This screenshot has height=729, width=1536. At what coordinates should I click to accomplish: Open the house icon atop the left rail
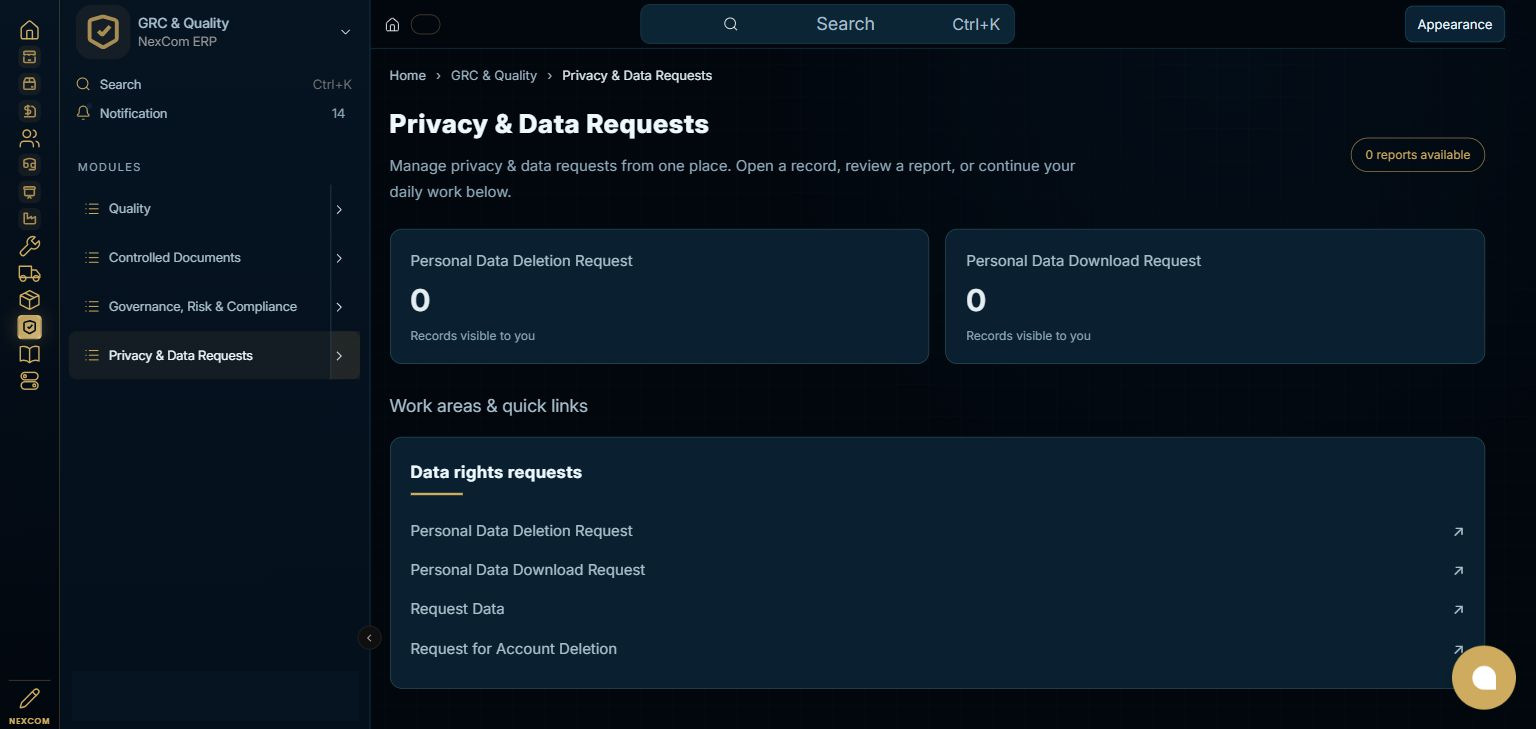coord(30,30)
